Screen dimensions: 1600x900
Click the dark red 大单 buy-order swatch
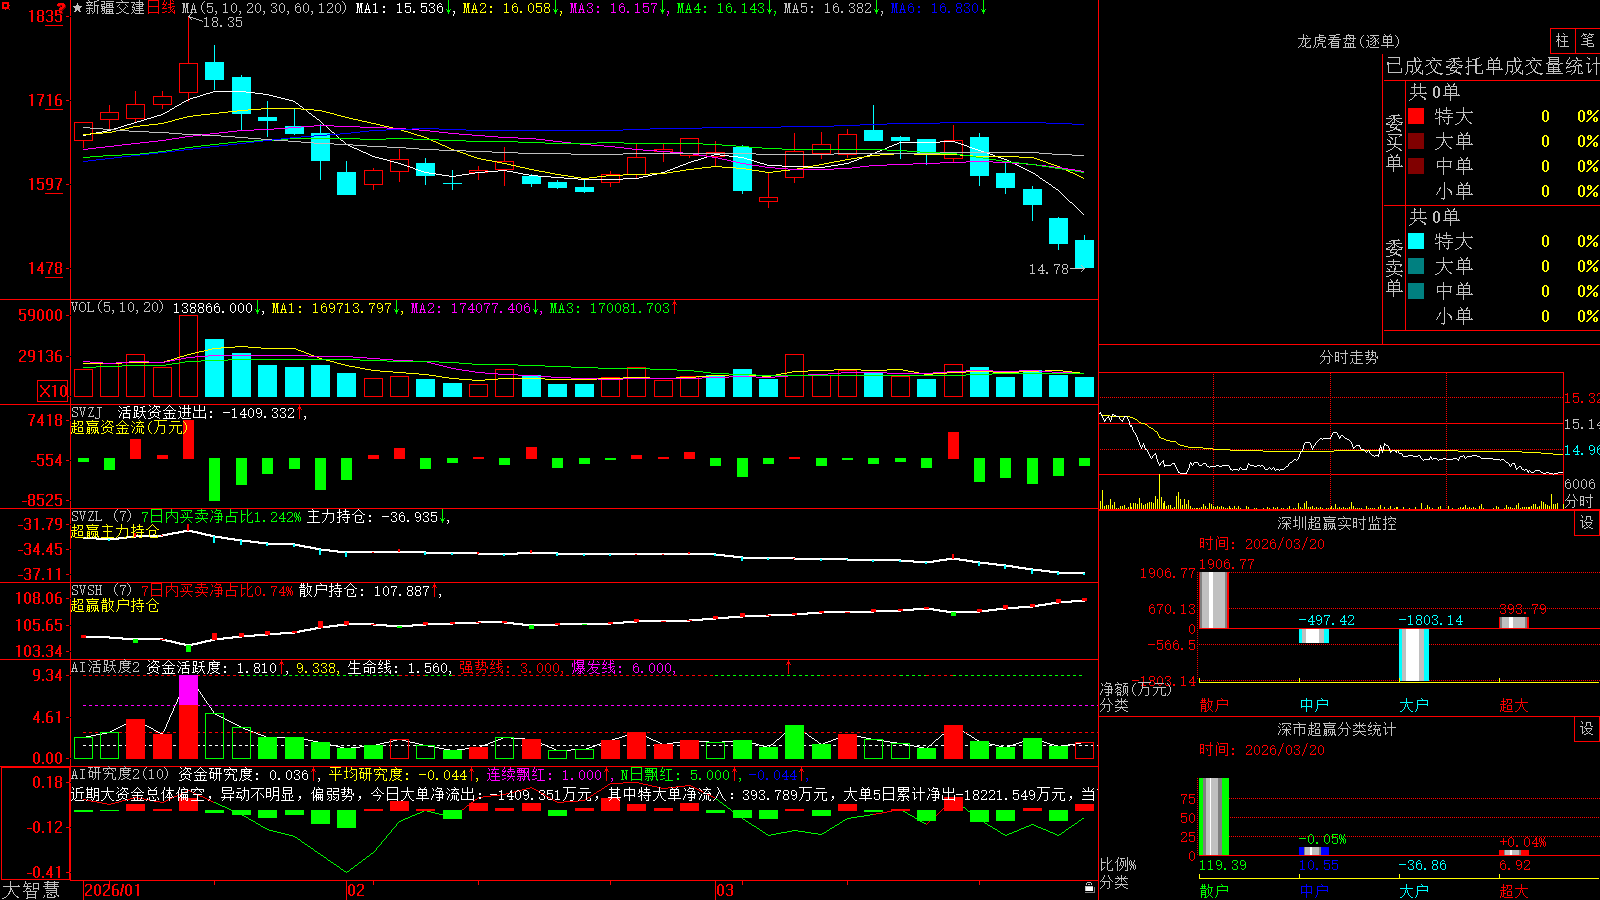coord(1416,141)
